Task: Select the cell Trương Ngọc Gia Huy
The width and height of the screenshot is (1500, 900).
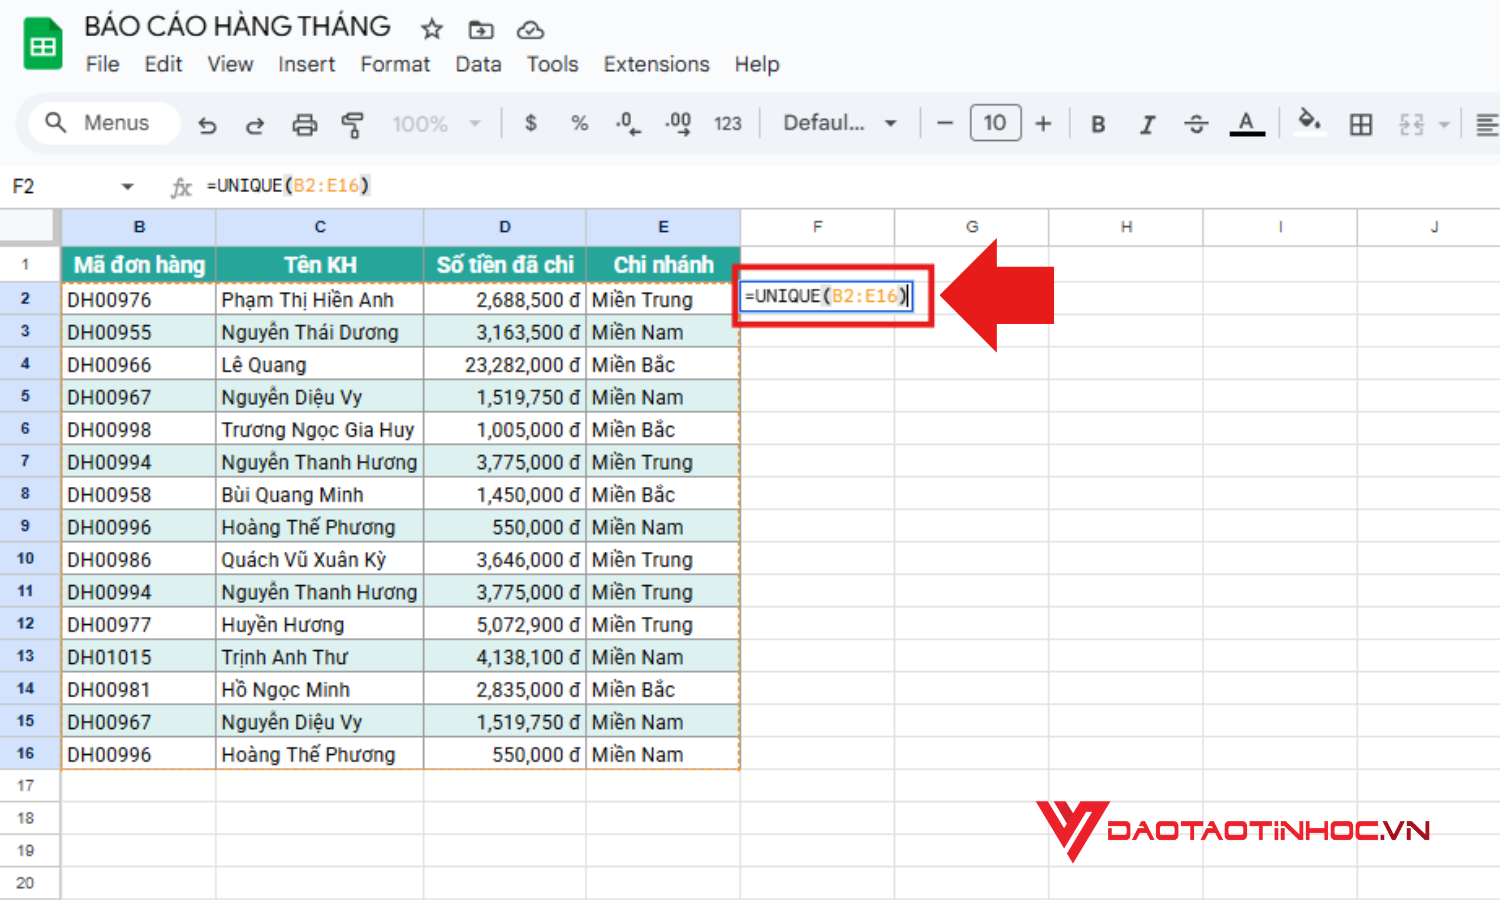Action: click(x=320, y=430)
